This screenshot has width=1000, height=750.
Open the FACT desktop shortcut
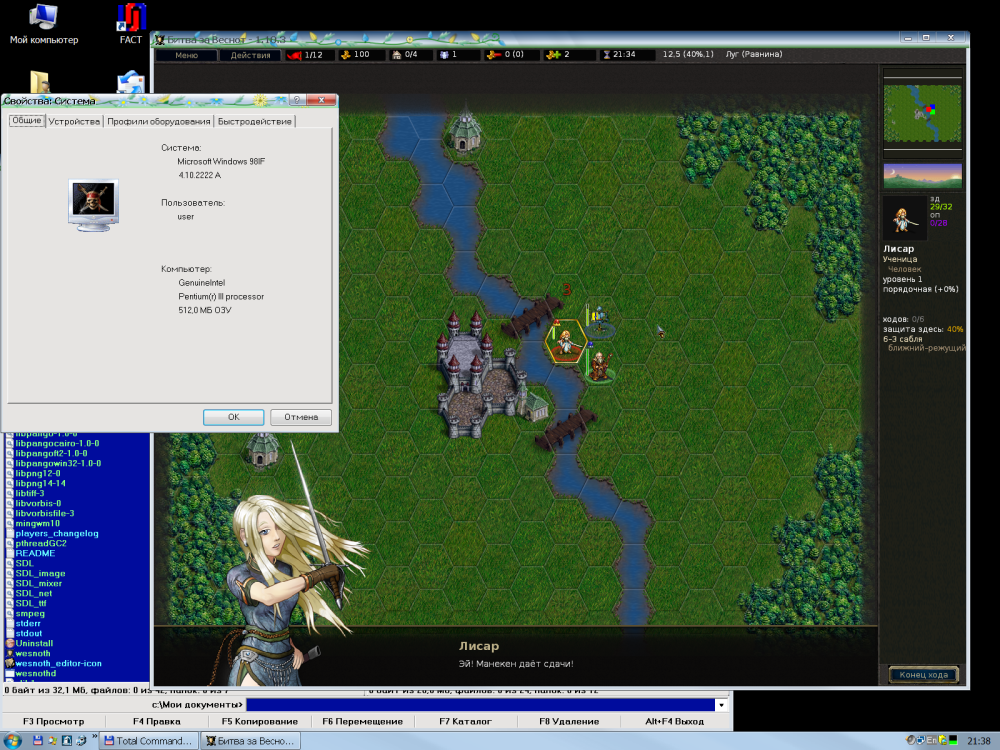pos(131,24)
